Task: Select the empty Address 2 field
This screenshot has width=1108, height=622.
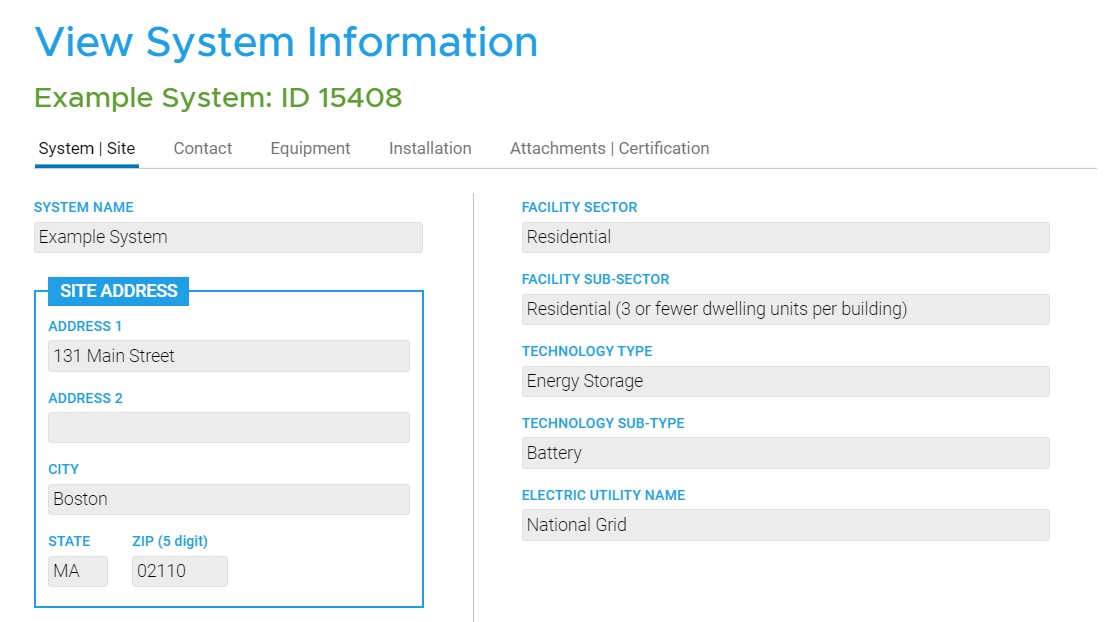Action: (228, 427)
